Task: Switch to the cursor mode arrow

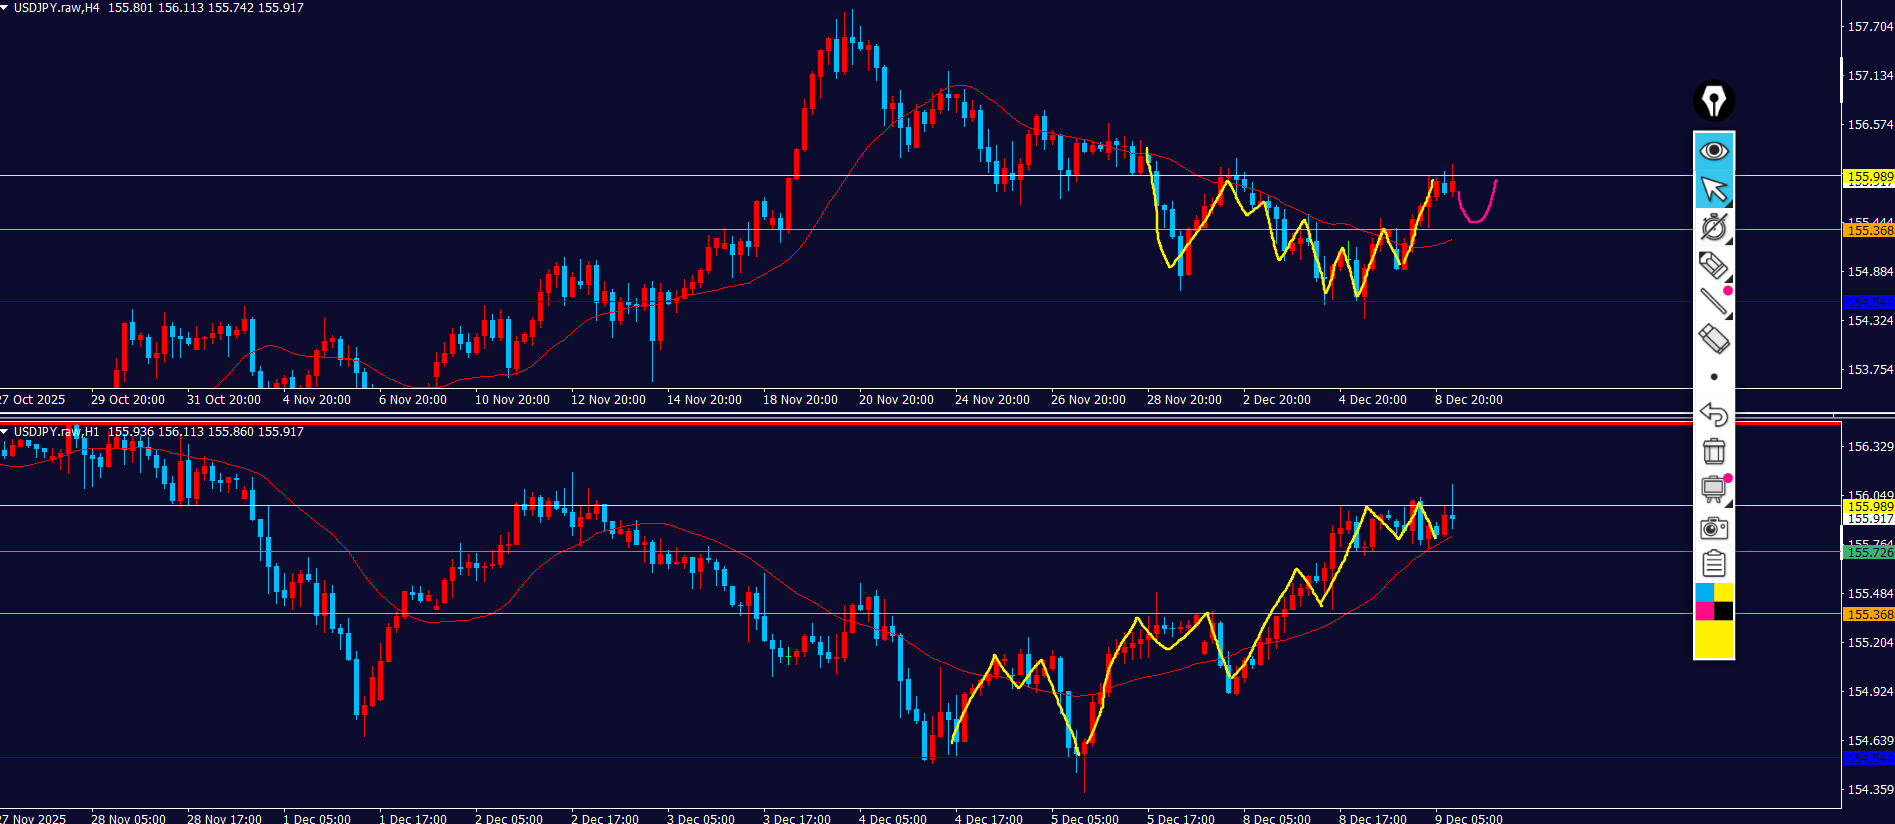Action: [1713, 189]
